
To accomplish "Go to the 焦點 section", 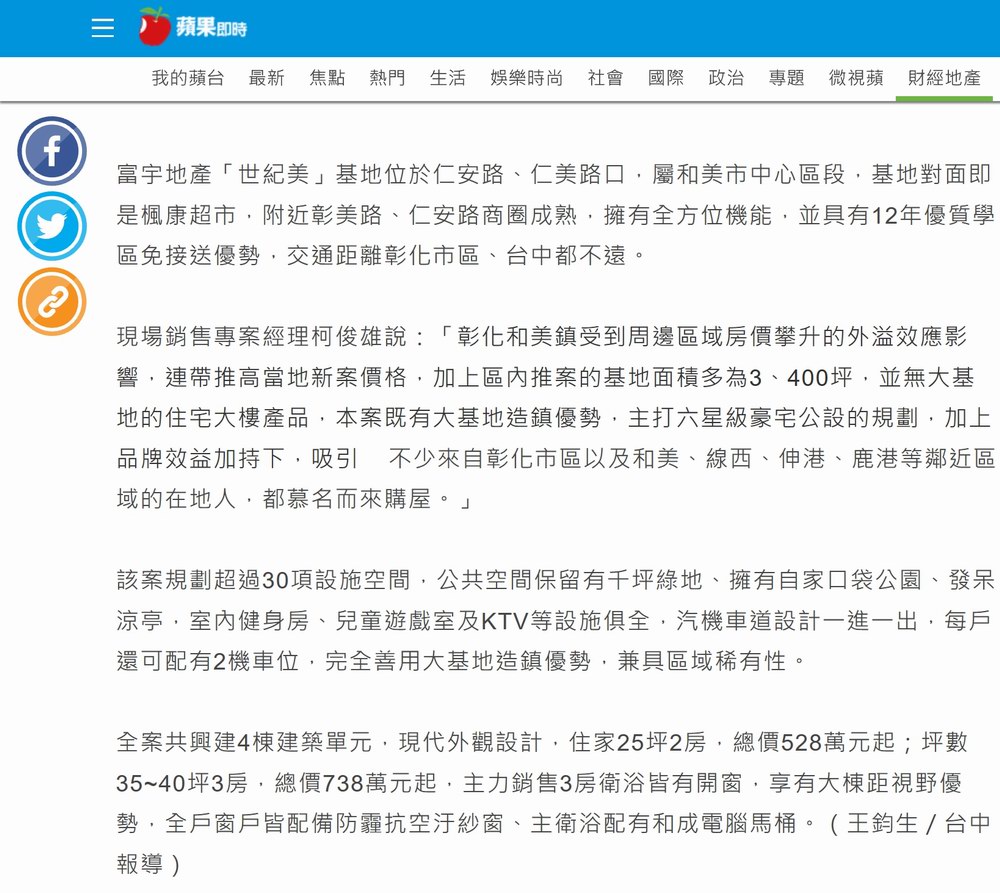I will 327,78.
